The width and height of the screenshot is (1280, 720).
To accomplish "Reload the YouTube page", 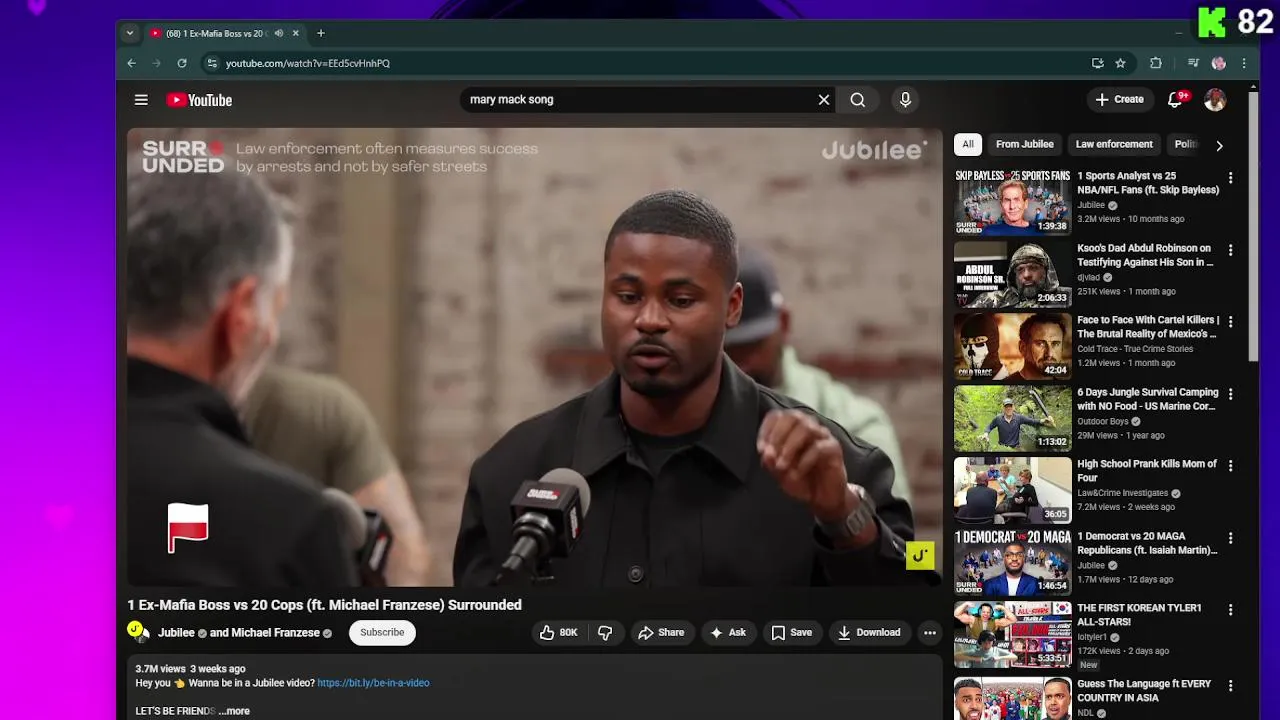I will [182, 63].
